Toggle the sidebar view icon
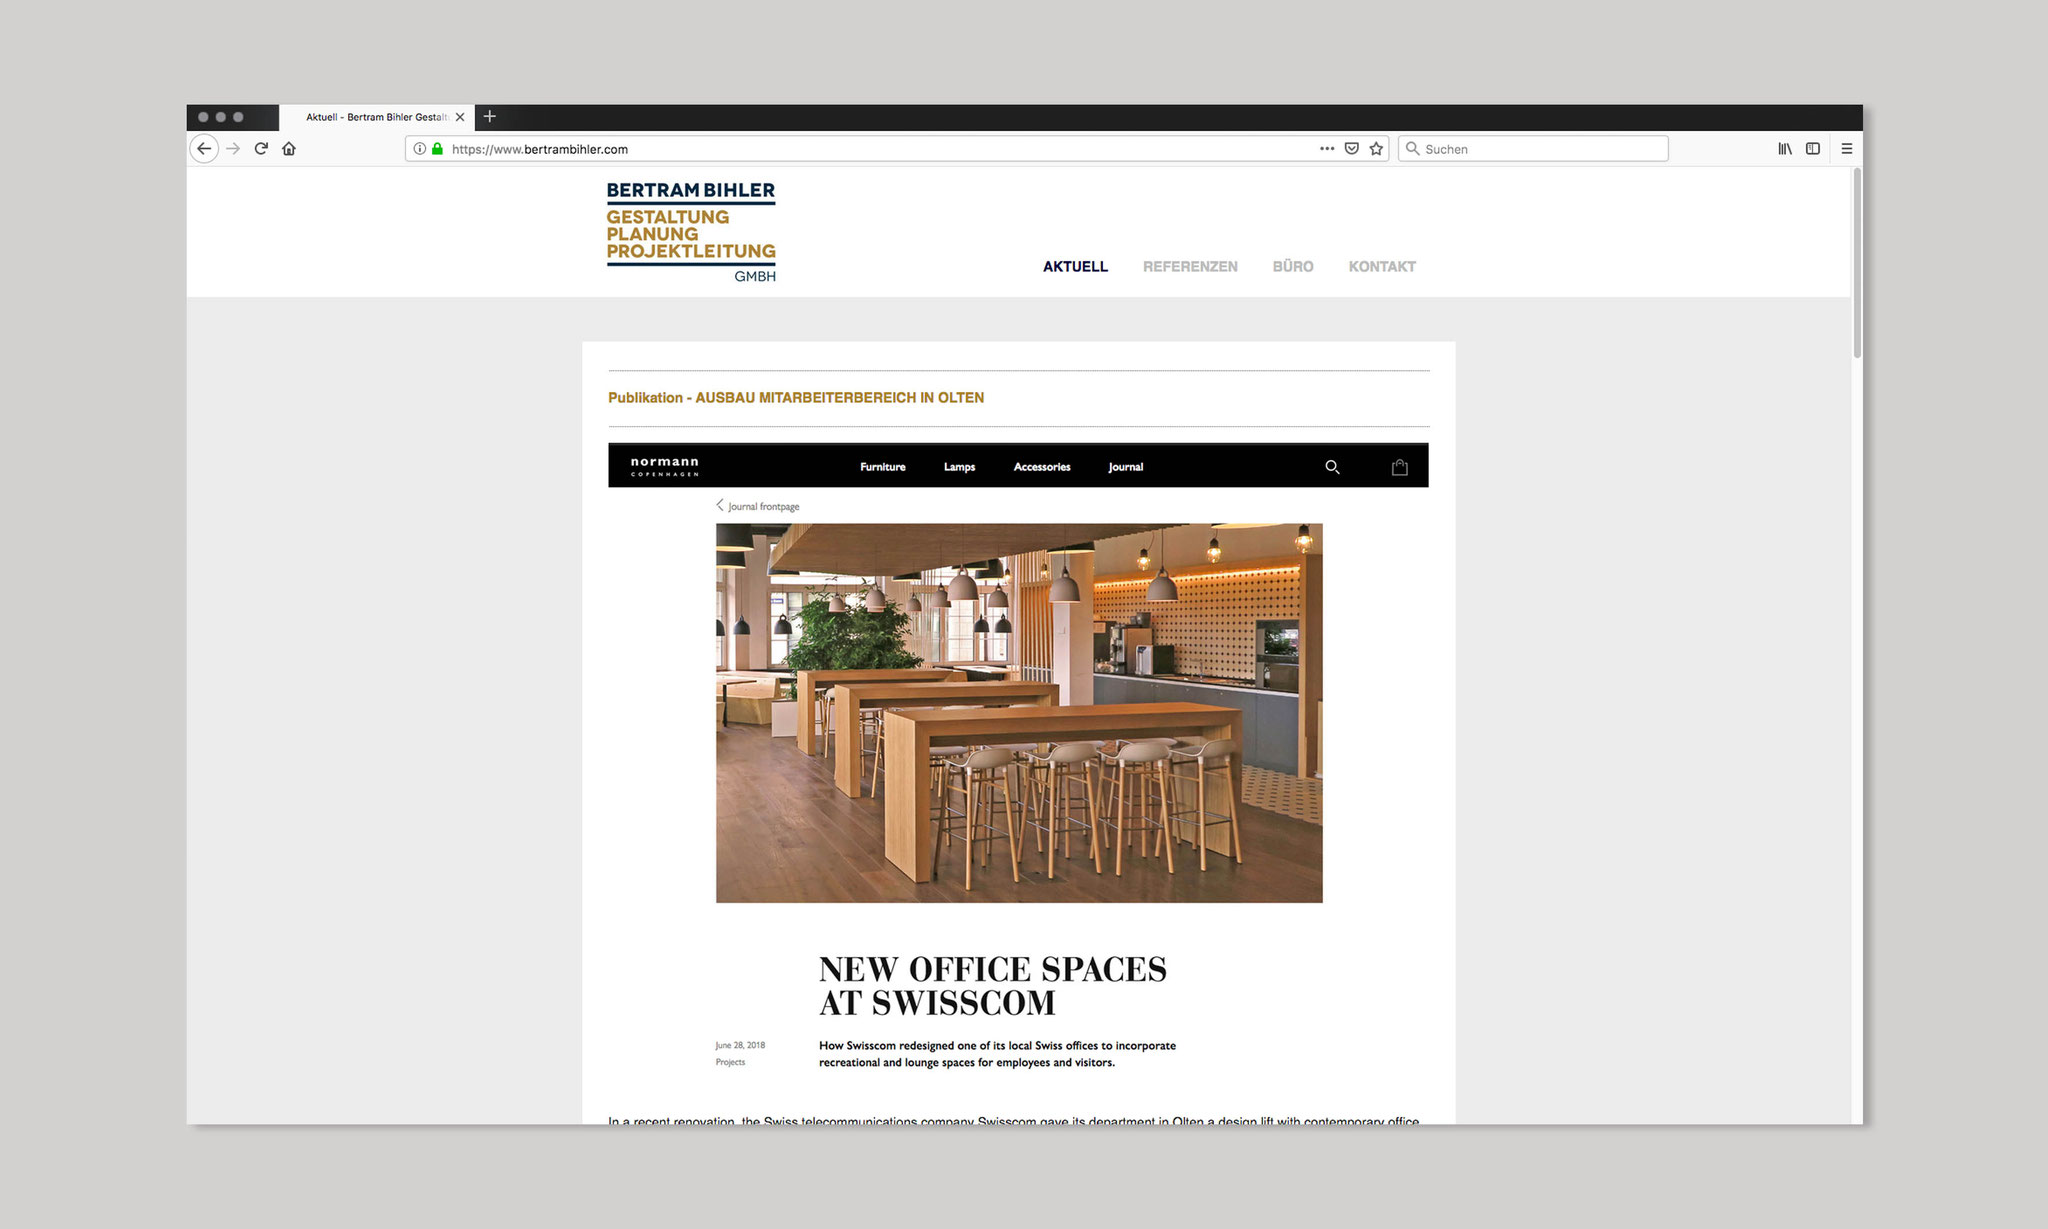Viewport: 2048px width, 1229px height. [1813, 149]
